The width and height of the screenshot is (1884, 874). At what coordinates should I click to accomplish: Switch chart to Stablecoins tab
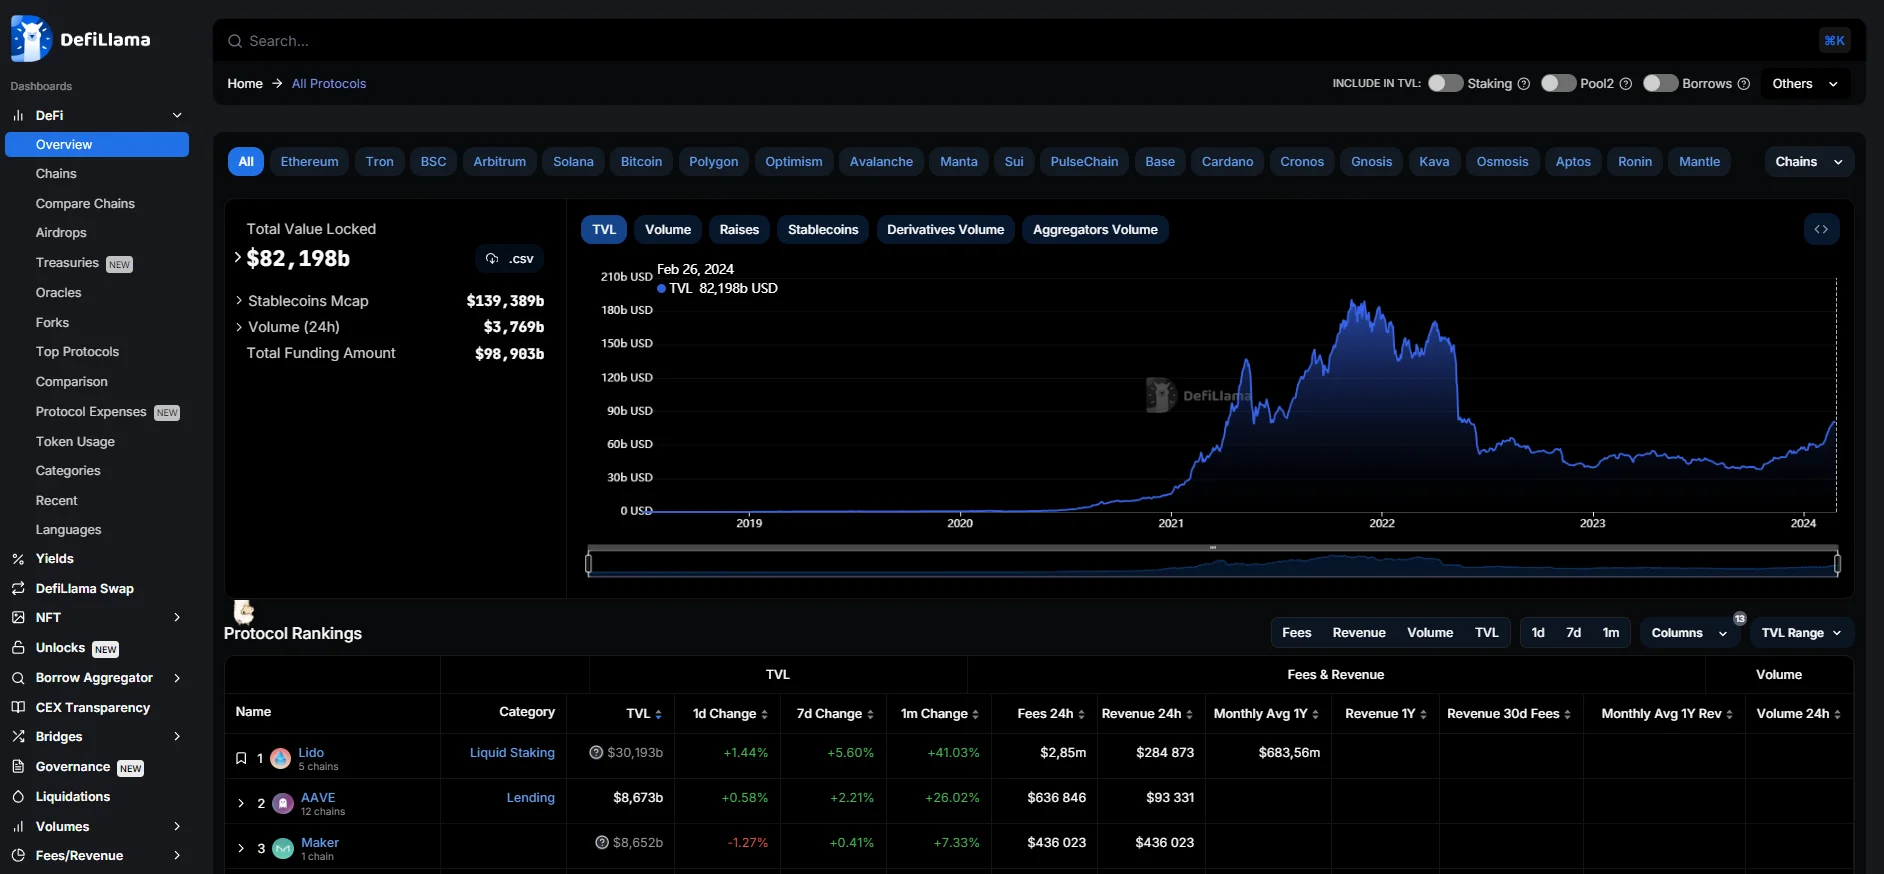pyautogui.click(x=823, y=230)
